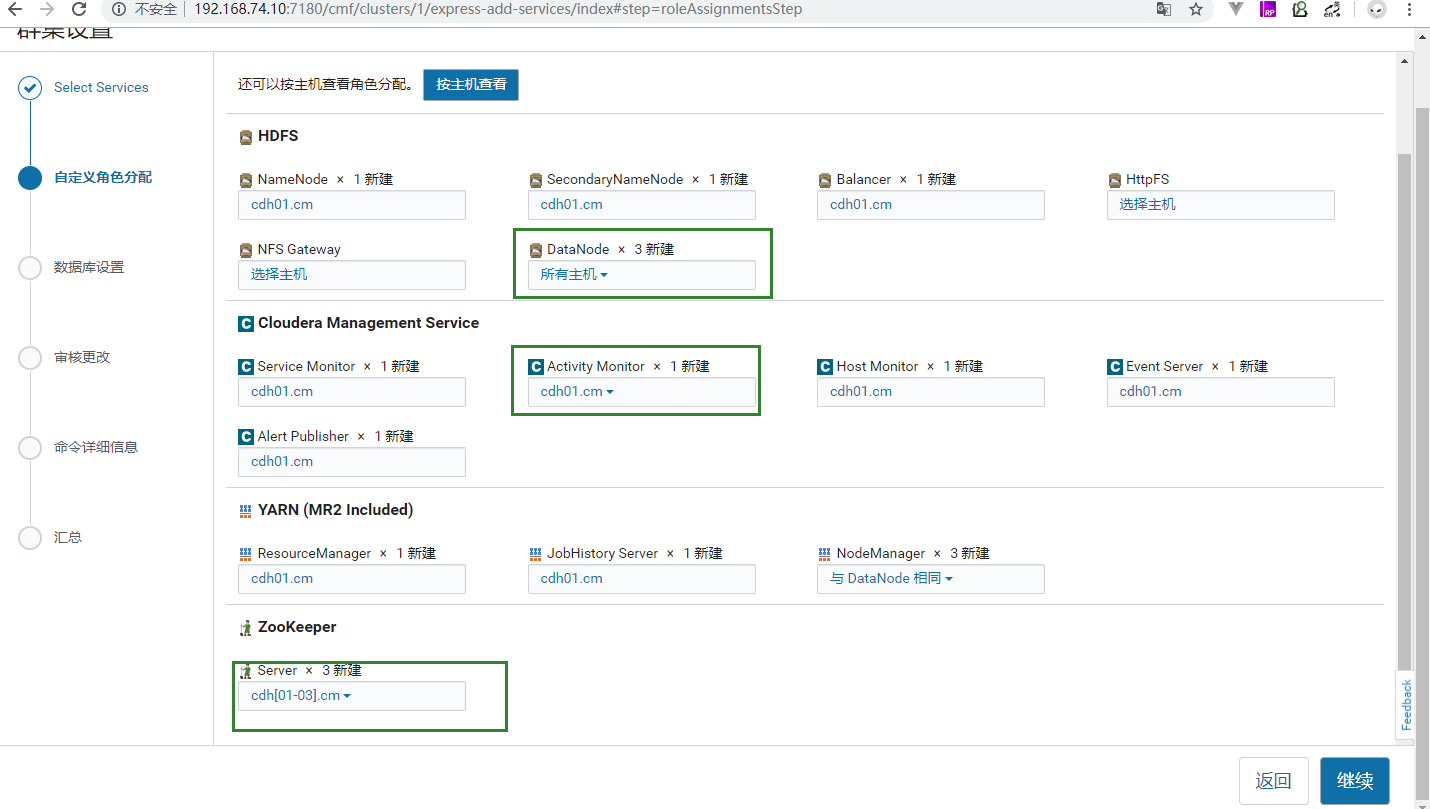Click the purple RP extension icon
1430x809 pixels.
1268,9
